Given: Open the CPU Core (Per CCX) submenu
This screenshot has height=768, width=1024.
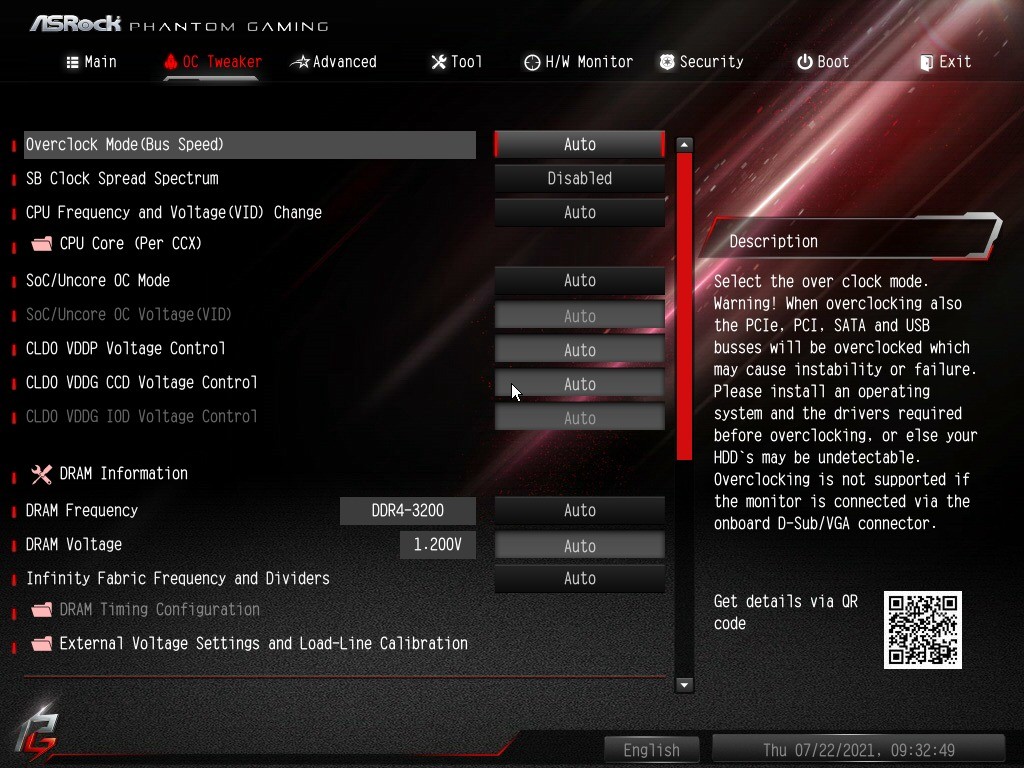Looking at the screenshot, I should [x=131, y=244].
